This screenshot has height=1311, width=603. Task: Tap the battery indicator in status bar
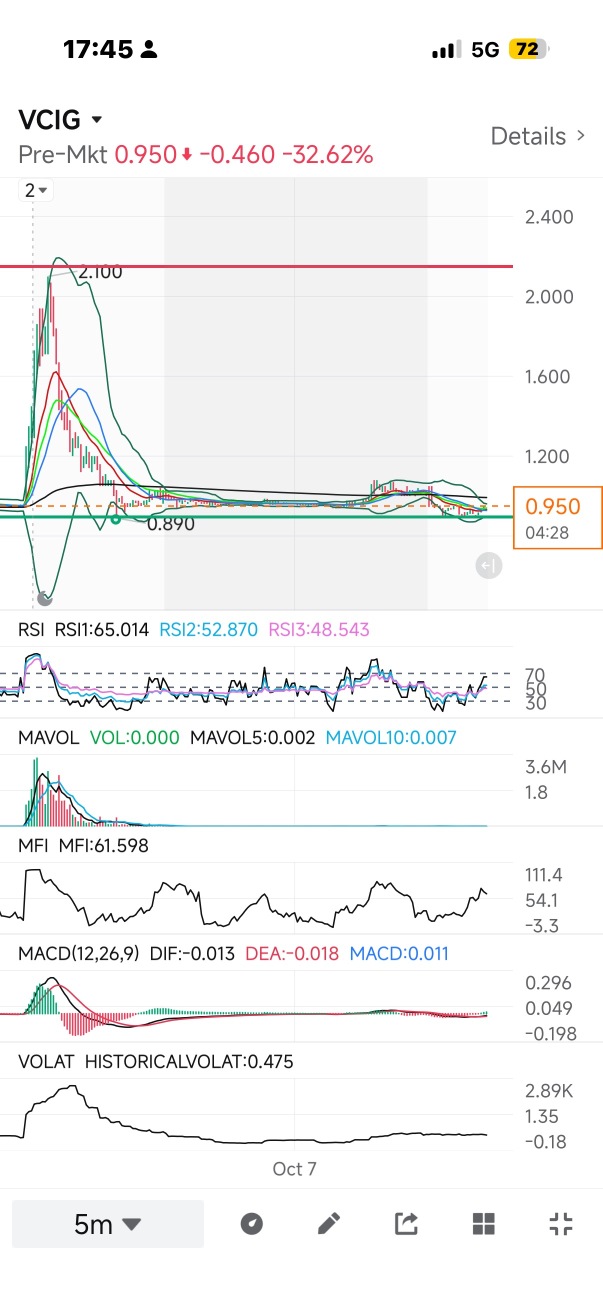point(530,49)
